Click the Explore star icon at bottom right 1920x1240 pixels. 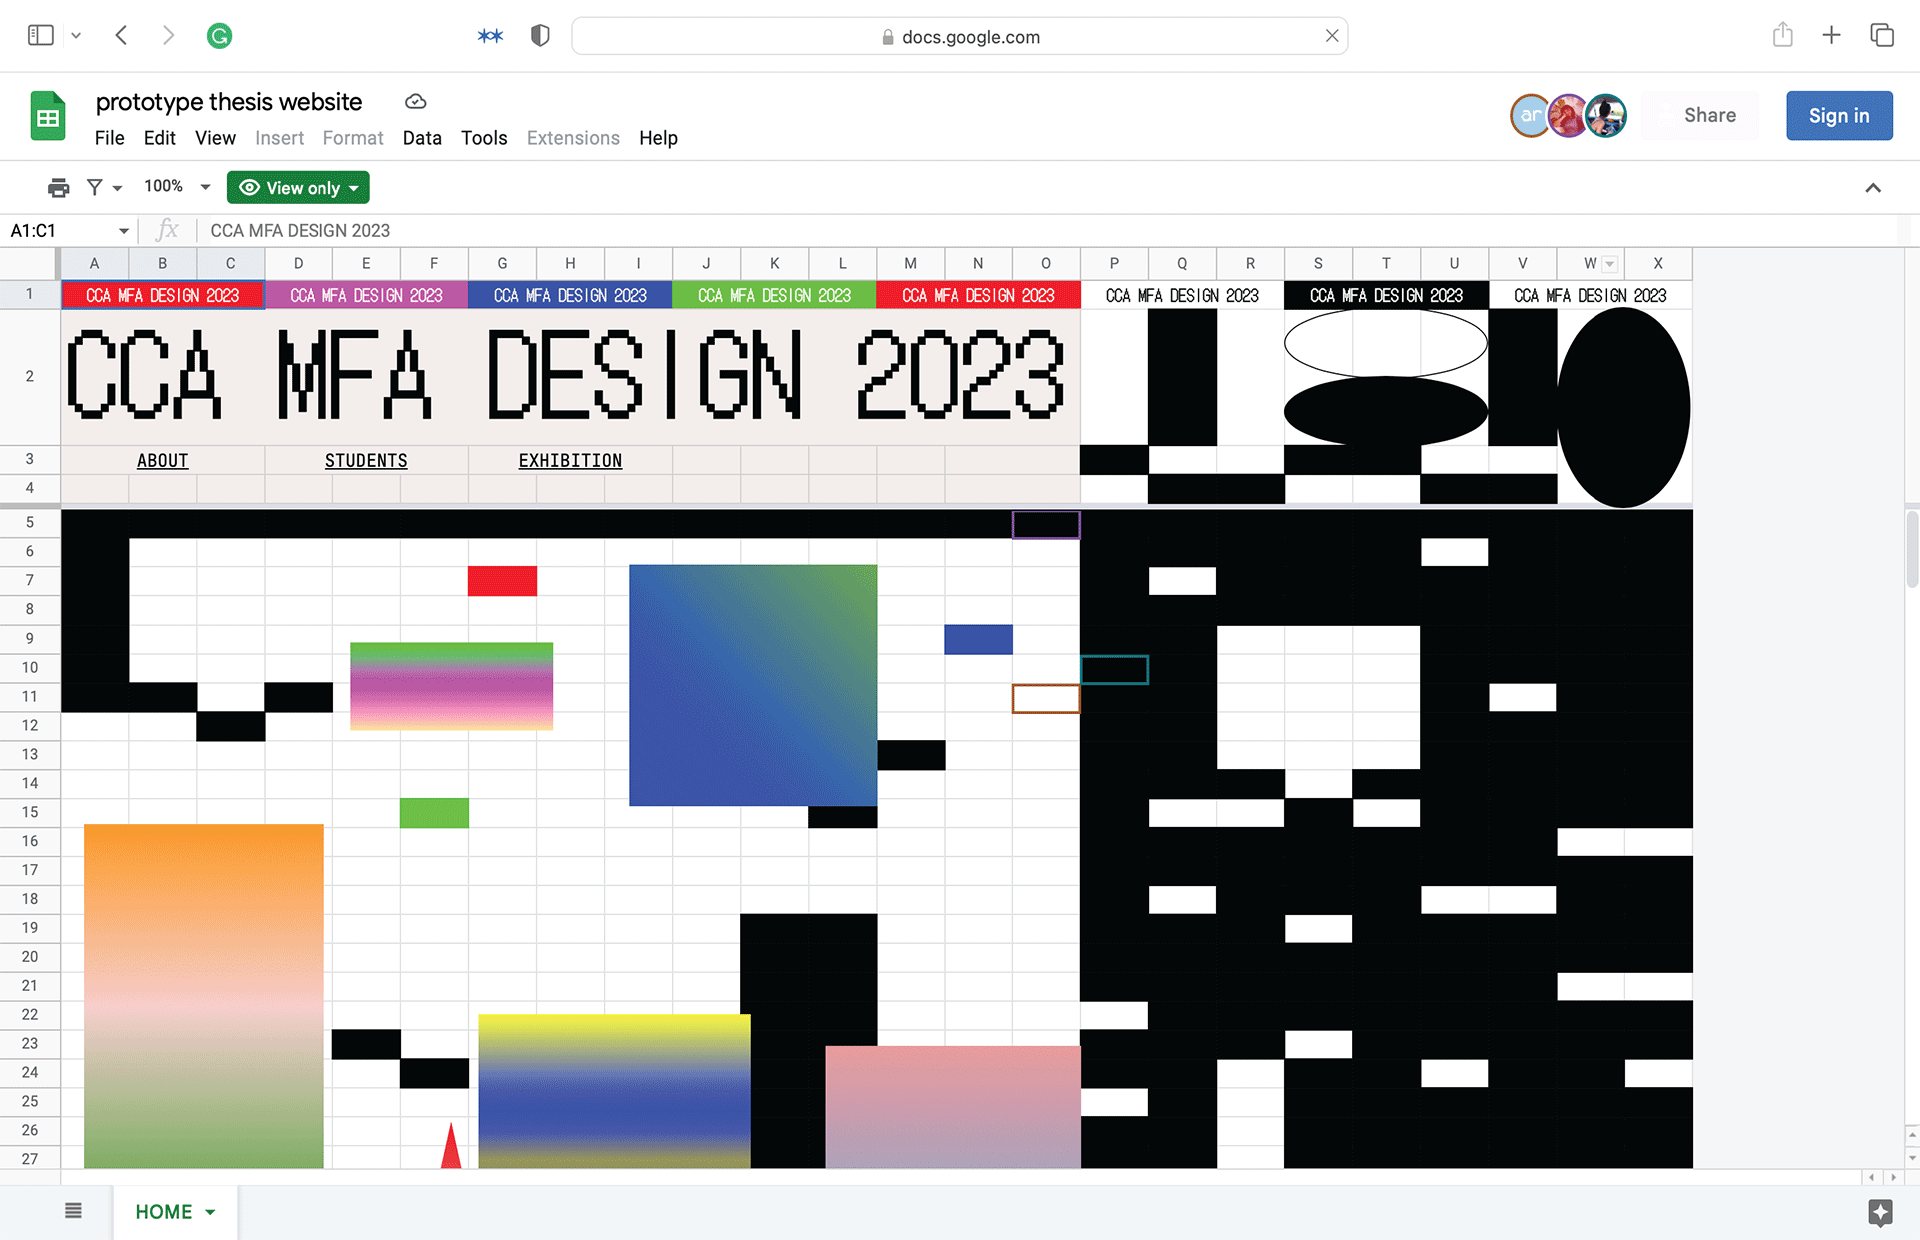(x=1880, y=1212)
